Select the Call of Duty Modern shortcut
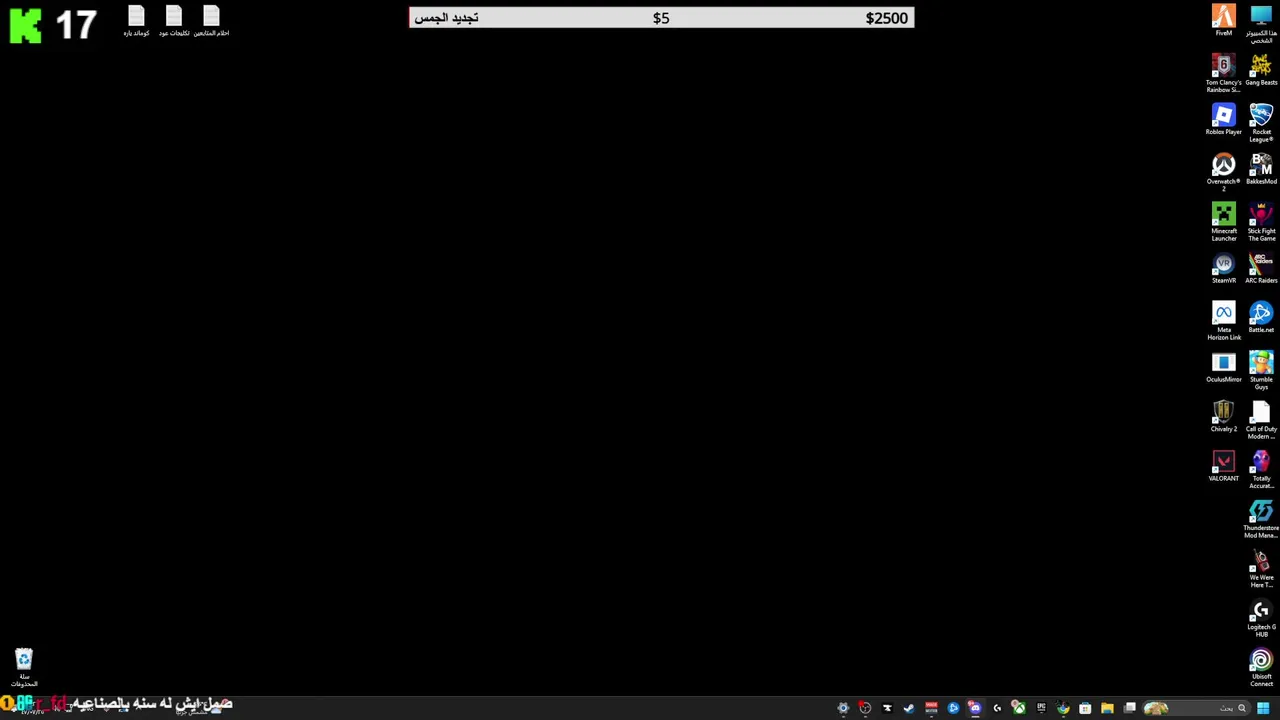Image resolution: width=1280 pixels, height=720 pixels. click(x=1261, y=420)
